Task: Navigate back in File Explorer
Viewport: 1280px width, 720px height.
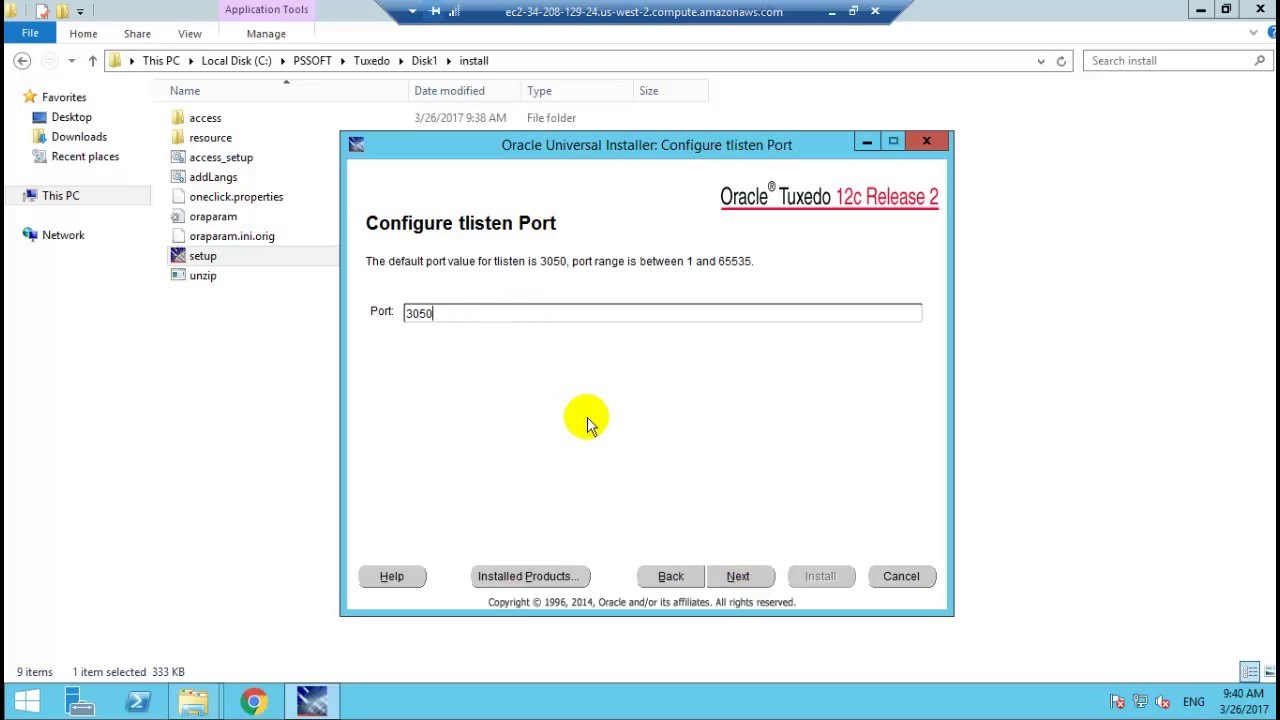Action: pyautogui.click(x=22, y=61)
